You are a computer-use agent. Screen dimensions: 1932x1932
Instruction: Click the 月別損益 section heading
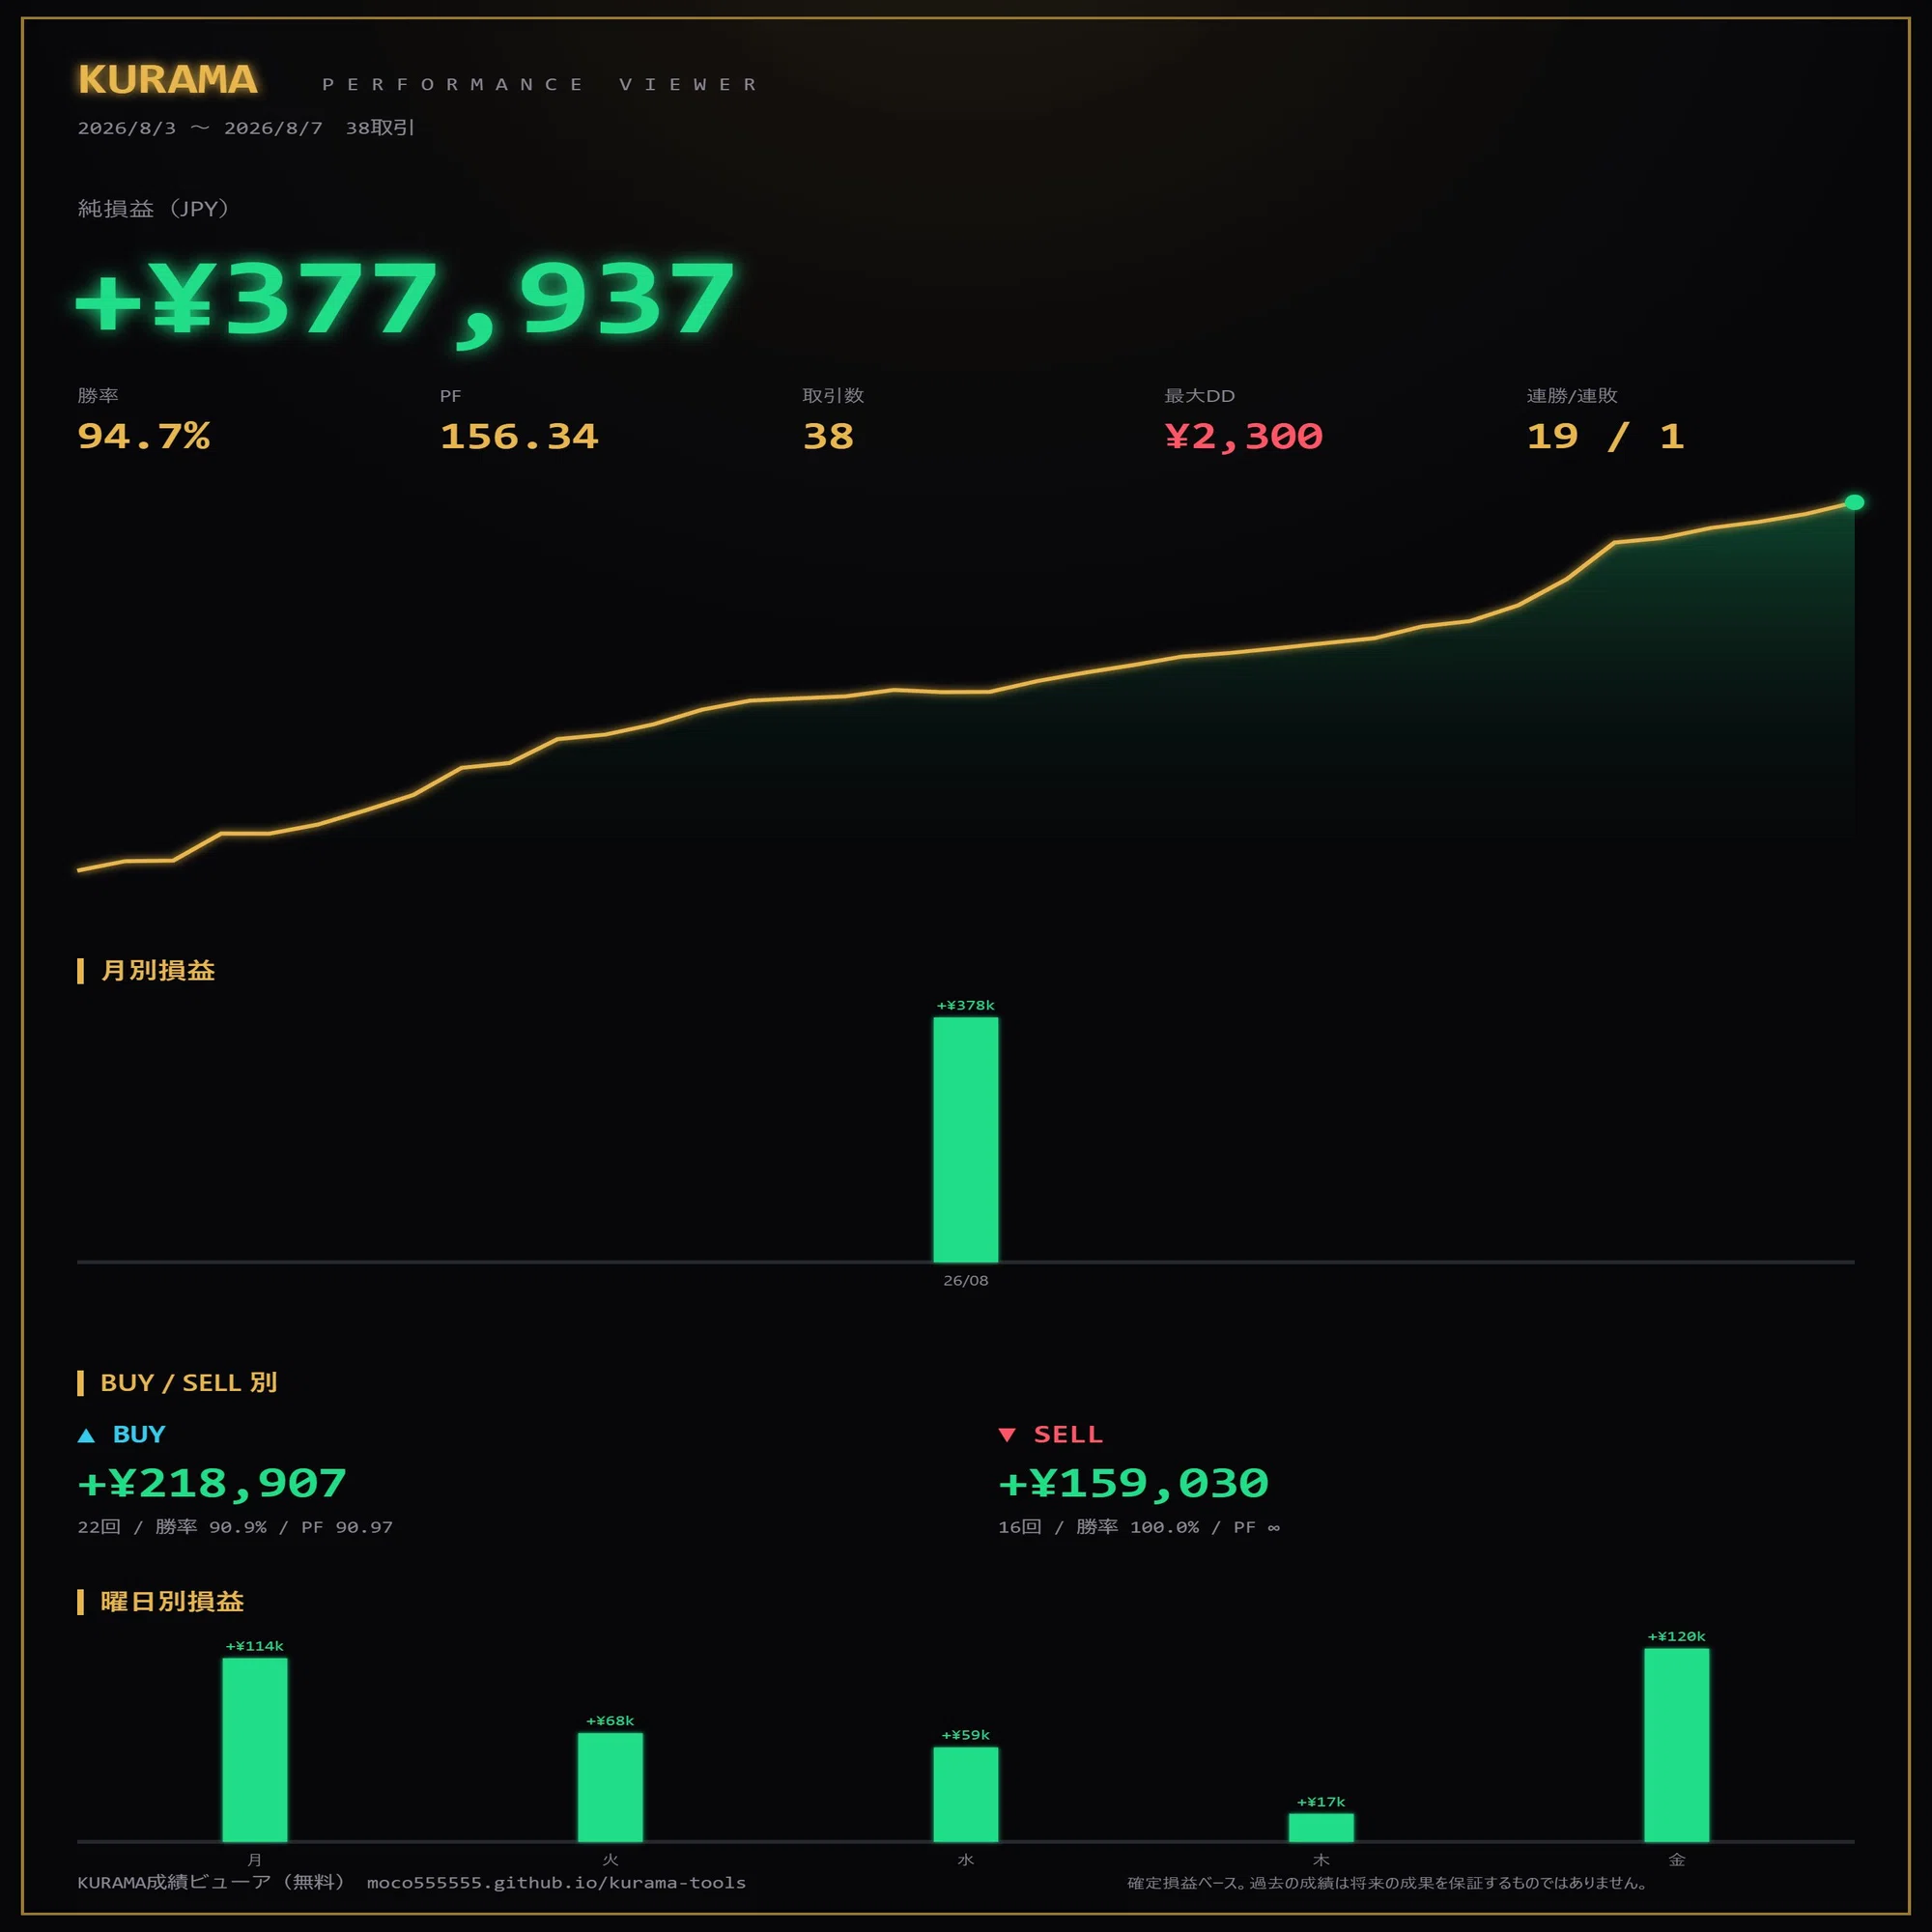pyautogui.click(x=158, y=970)
